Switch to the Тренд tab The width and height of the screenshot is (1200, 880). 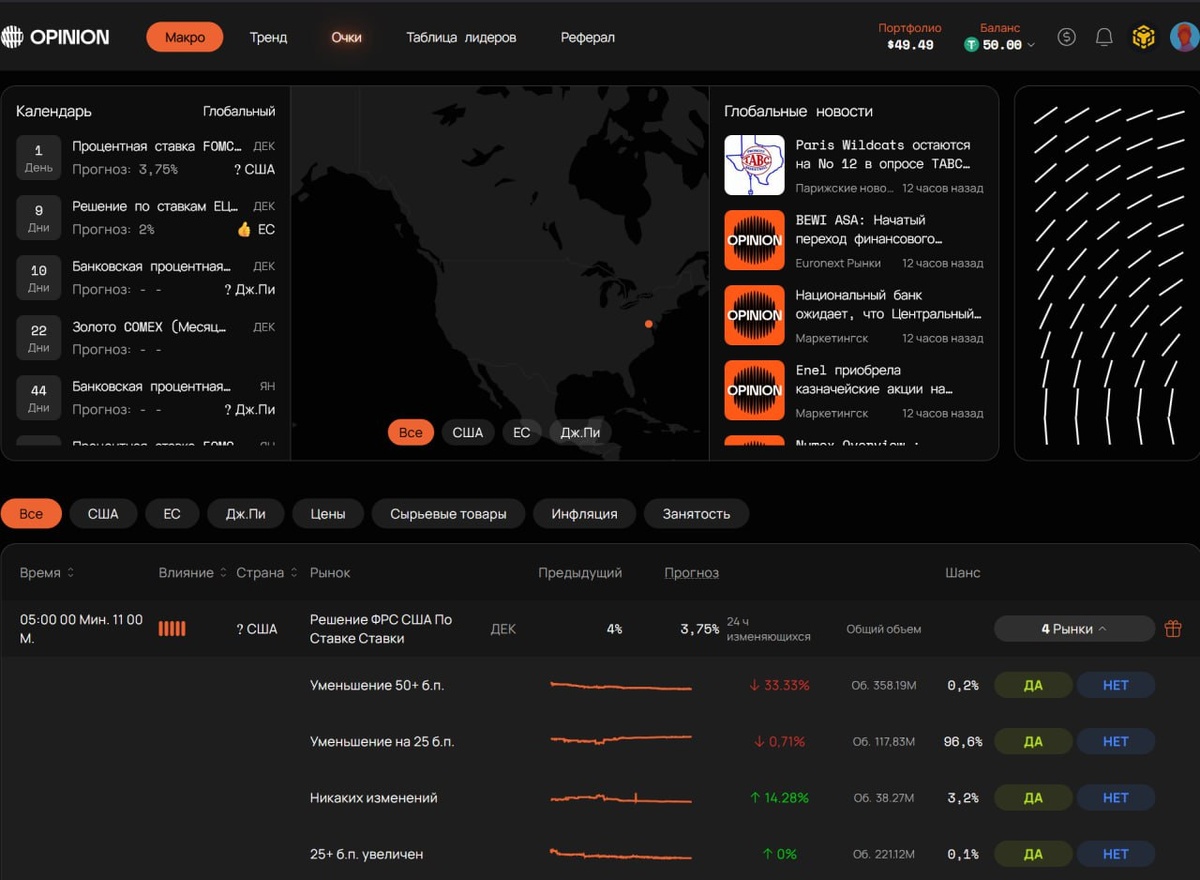click(268, 37)
